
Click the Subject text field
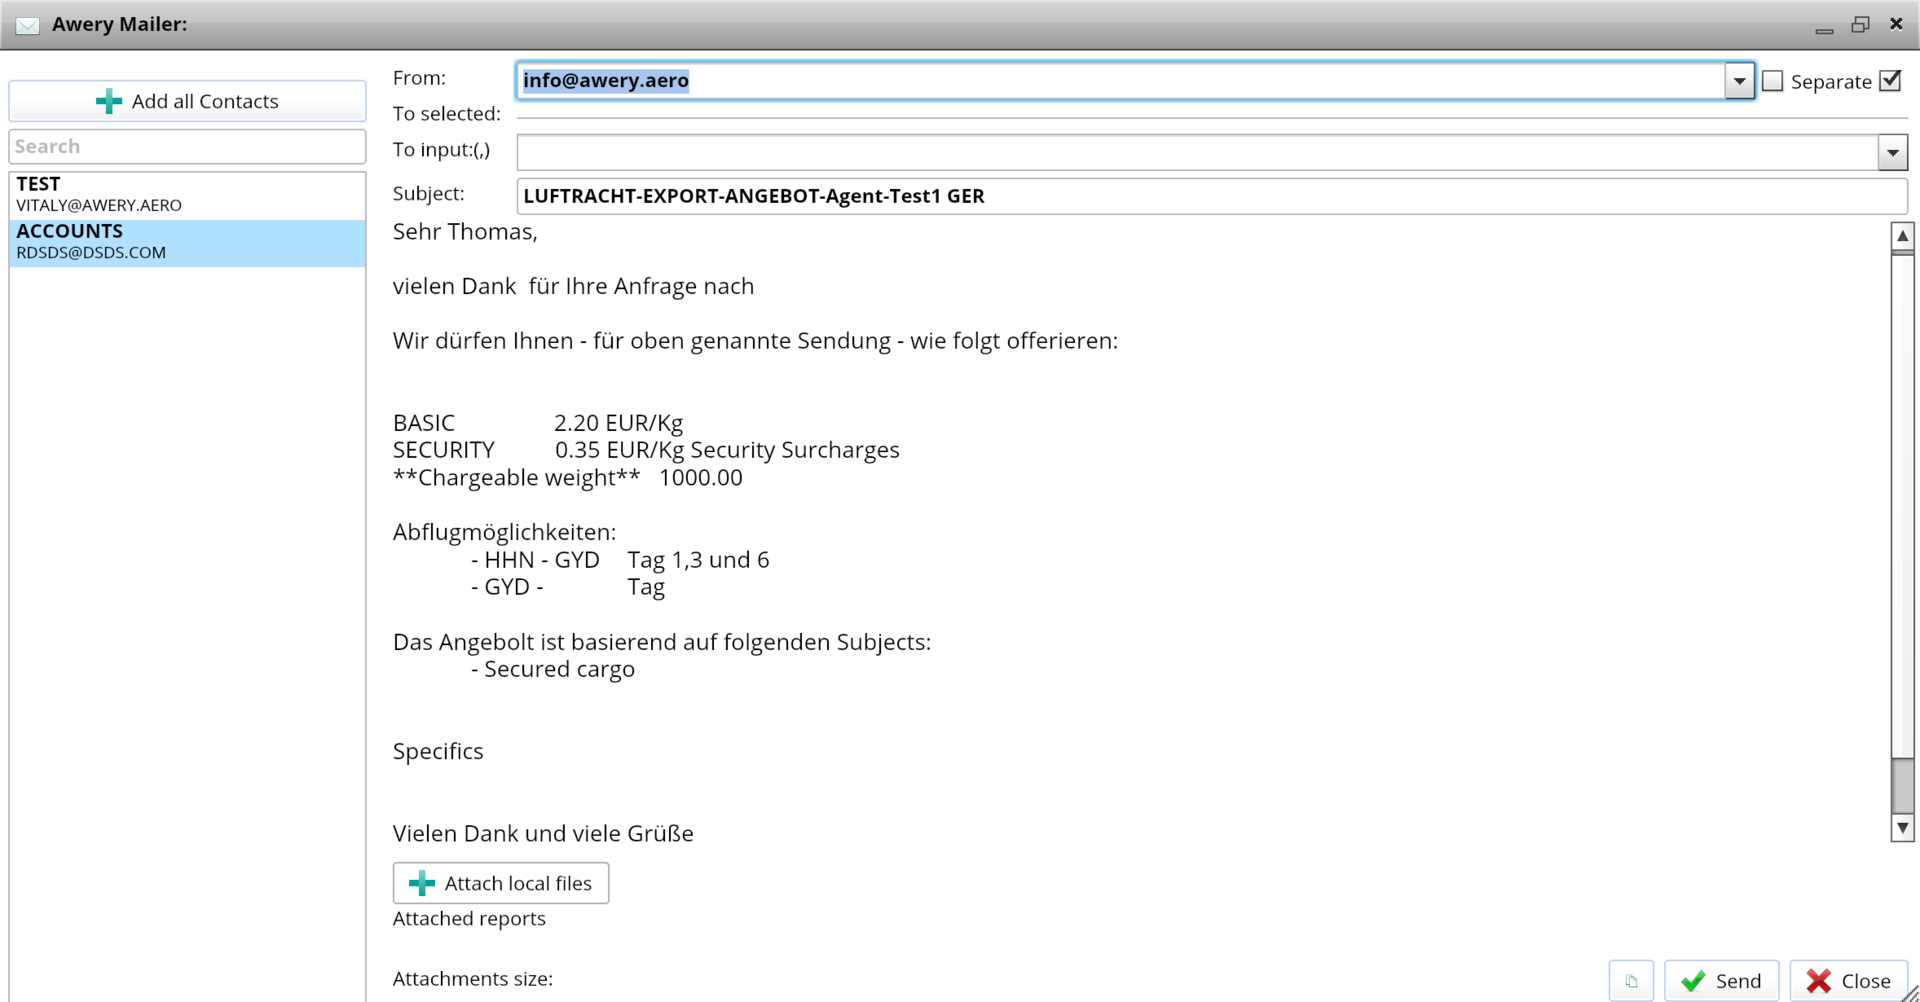pyautogui.click(x=1210, y=196)
